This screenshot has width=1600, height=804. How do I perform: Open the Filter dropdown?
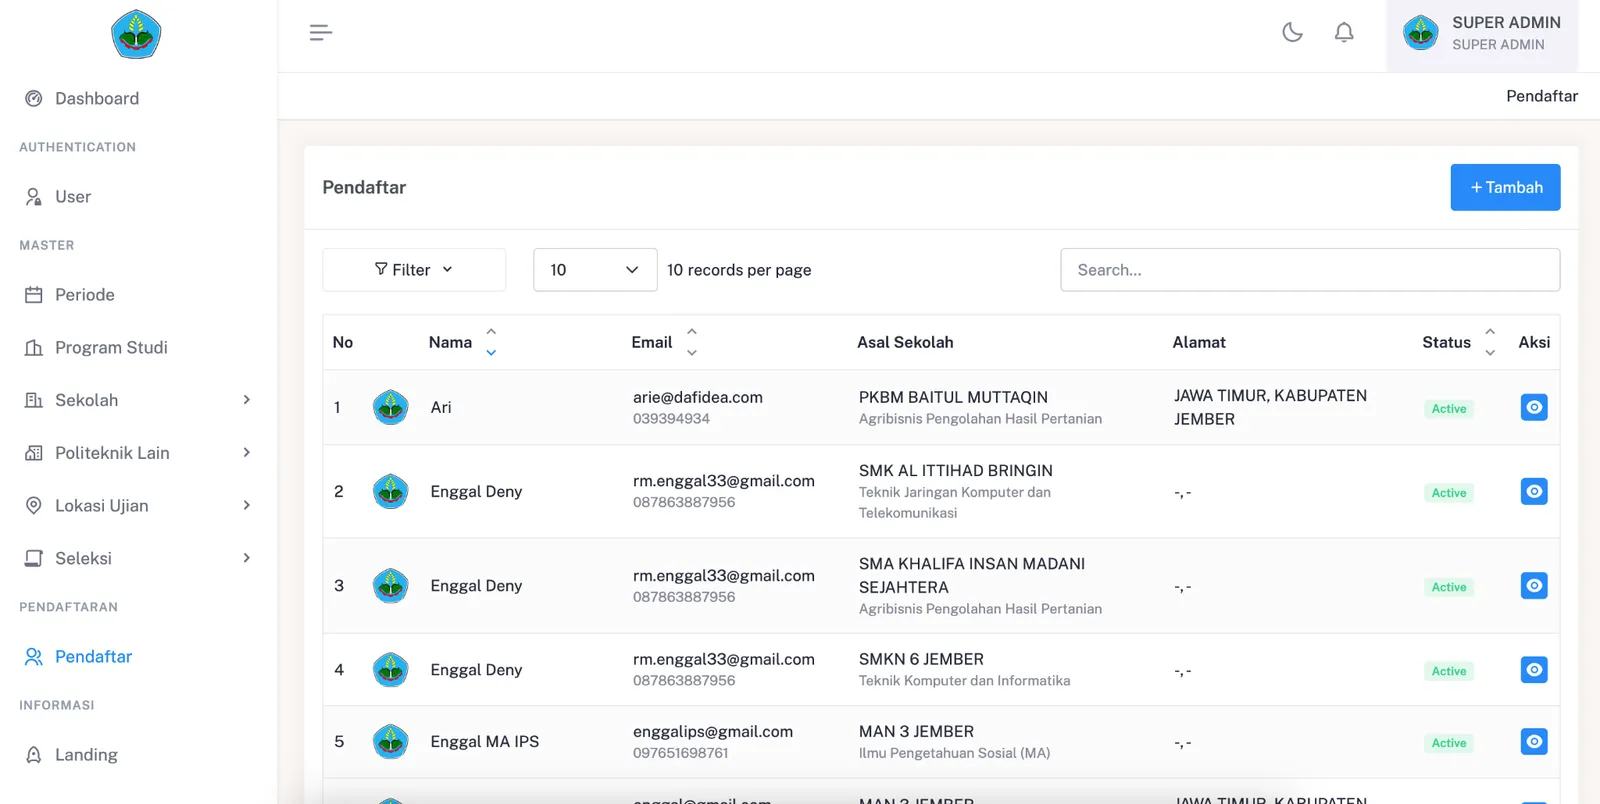tap(414, 270)
